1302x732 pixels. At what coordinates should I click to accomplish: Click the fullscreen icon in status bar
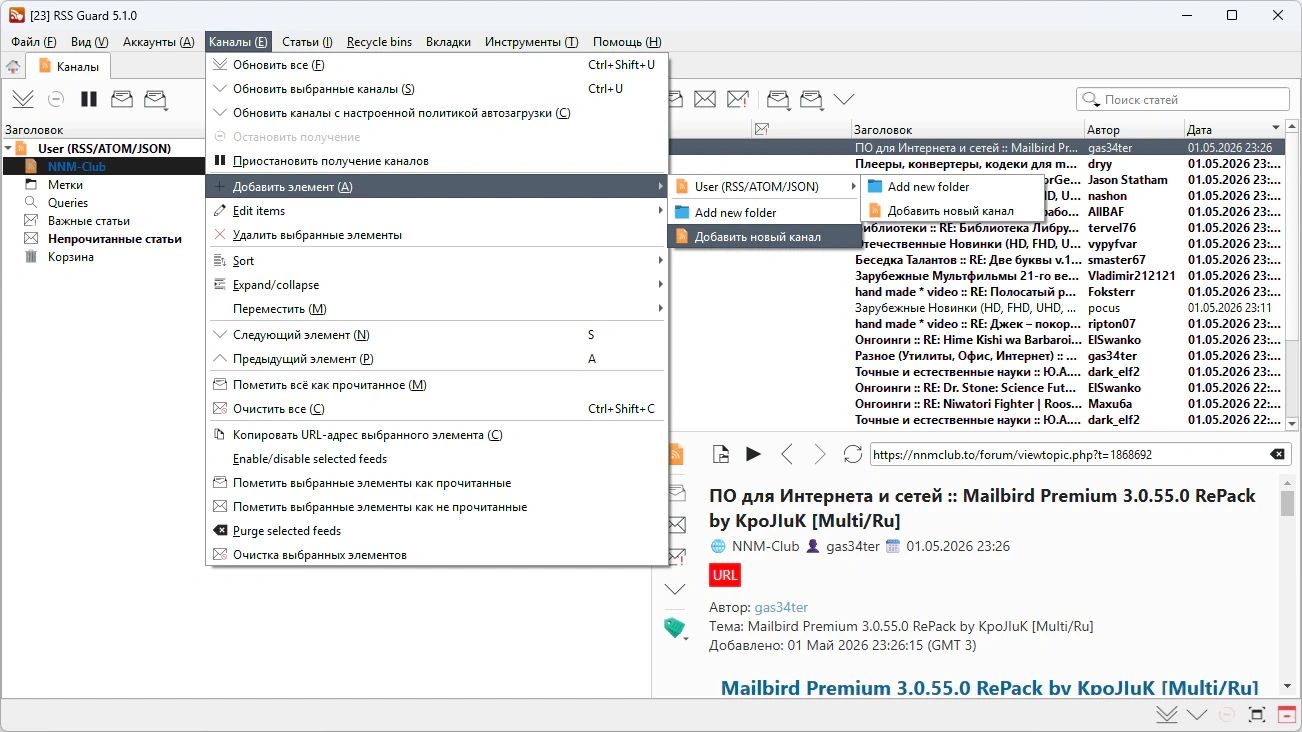click(1257, 714)
